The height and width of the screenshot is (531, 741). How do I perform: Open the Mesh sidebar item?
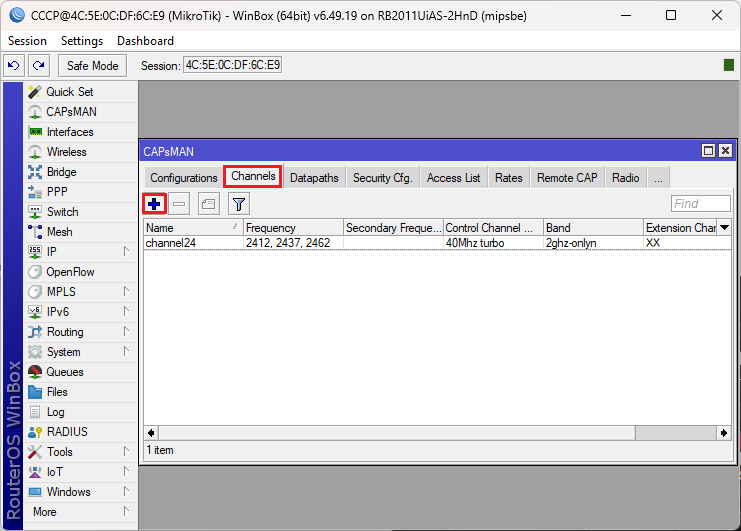pos(81,232)
